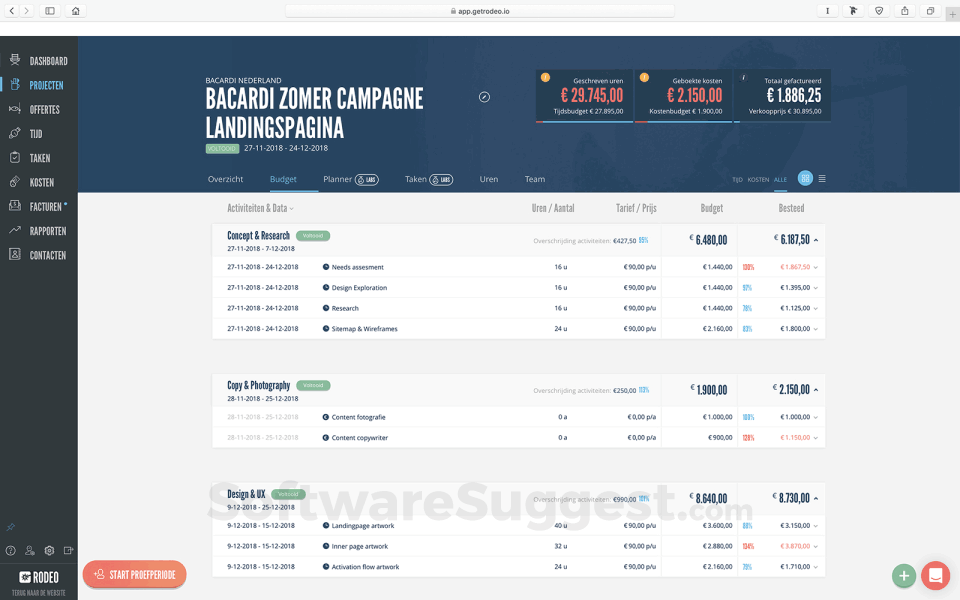The image size is (960, 600).
Task: Click the chat support bubble icon
Action: pyautogui.click(x=935, y=576)
